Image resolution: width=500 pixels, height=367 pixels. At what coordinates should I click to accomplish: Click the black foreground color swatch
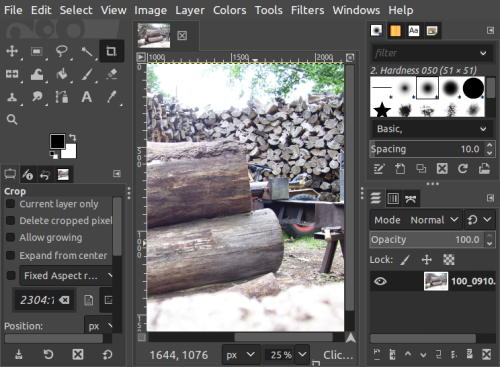coord(57,141)
